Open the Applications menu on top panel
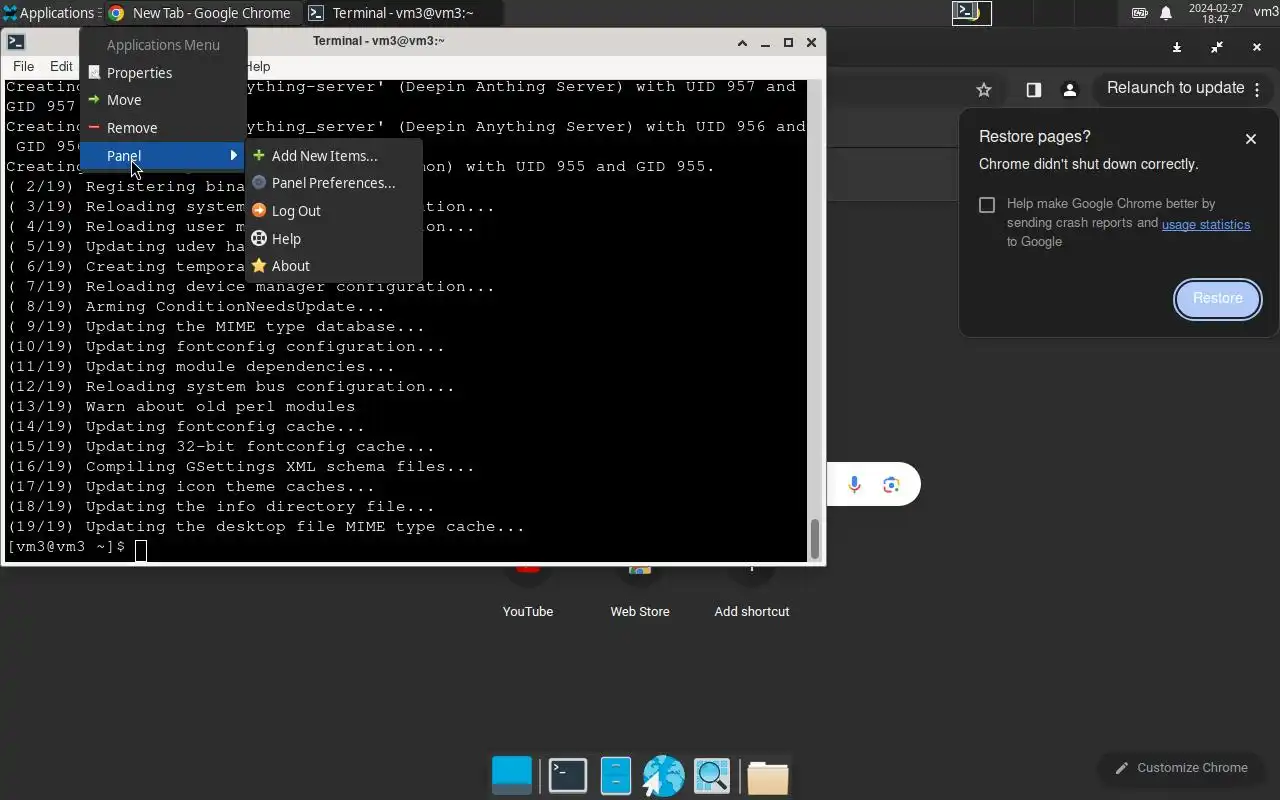1280x800 pixels. 49,13
